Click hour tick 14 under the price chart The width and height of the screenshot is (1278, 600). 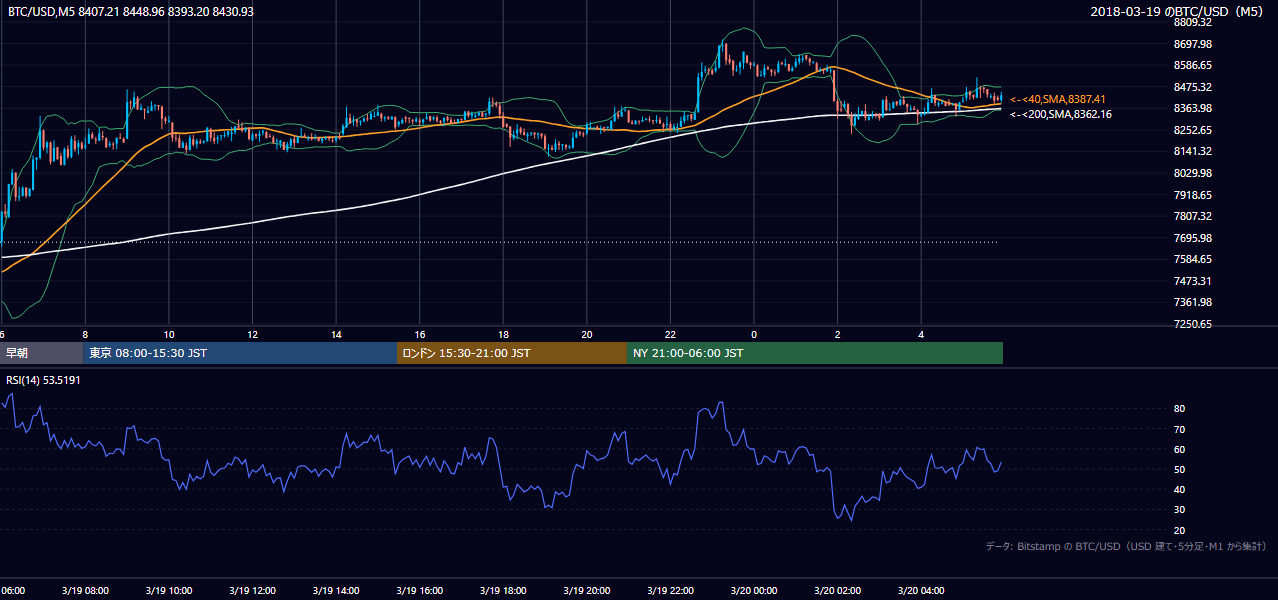(x=336, y=334)
